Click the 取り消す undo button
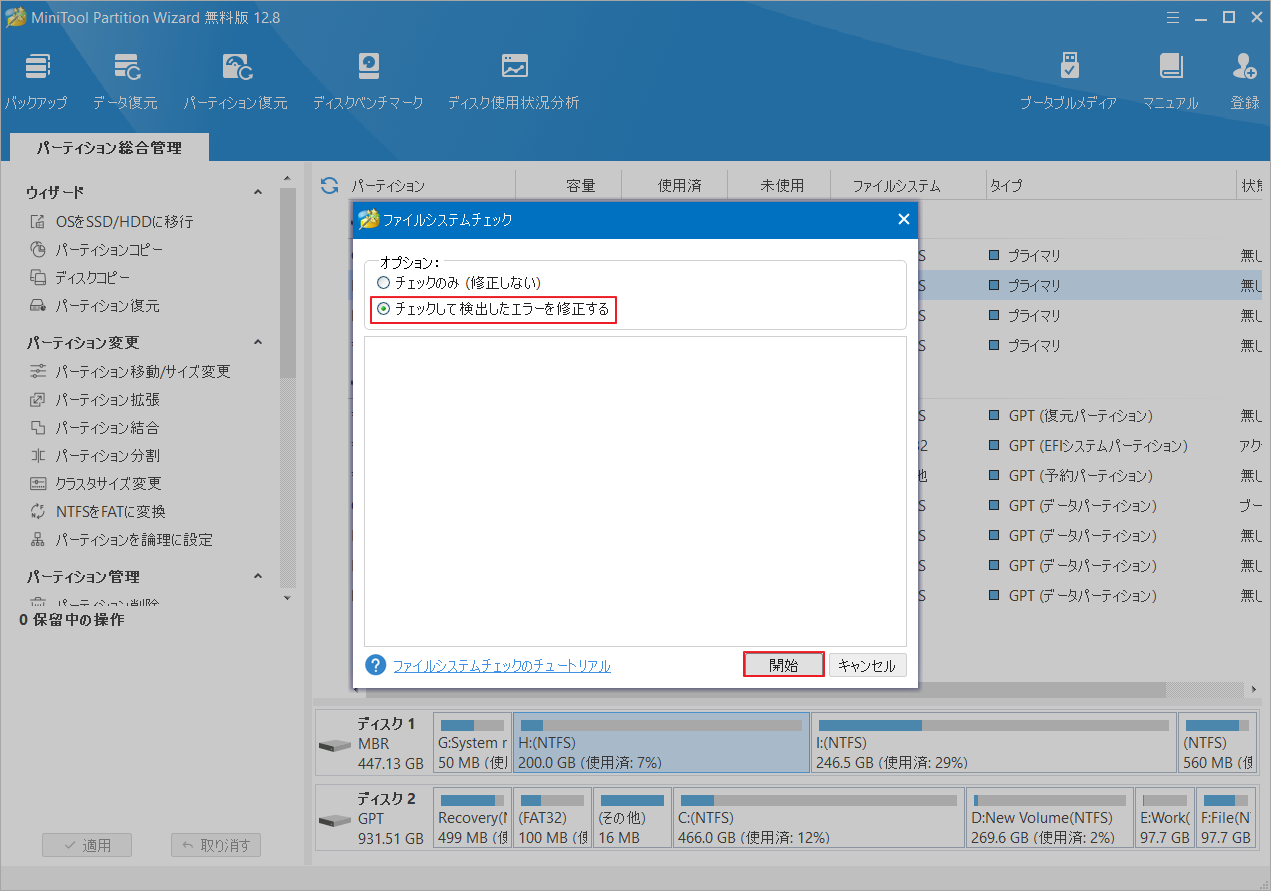This screenshot has height=891, width=1271. click(x=216, y=845)
